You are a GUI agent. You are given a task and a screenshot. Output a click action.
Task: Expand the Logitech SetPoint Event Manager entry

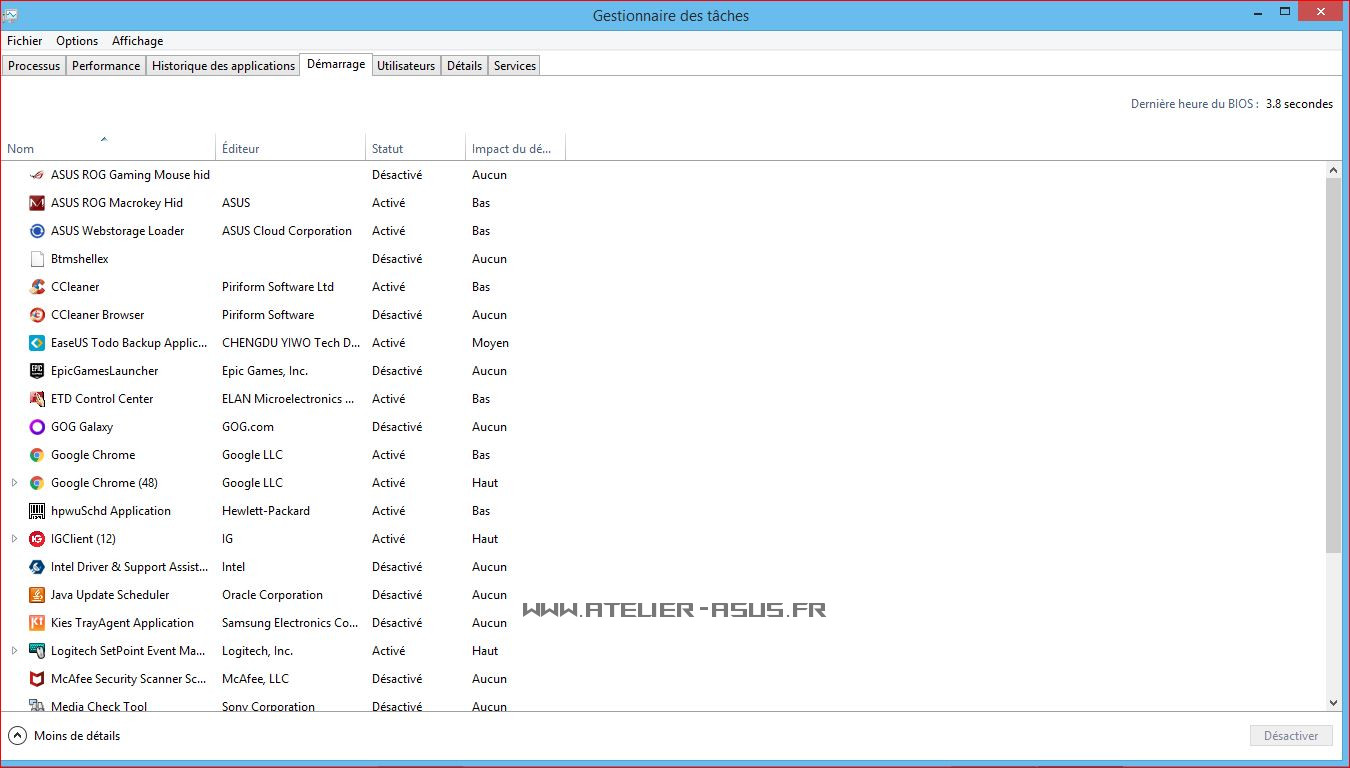[x=14, y=651]
